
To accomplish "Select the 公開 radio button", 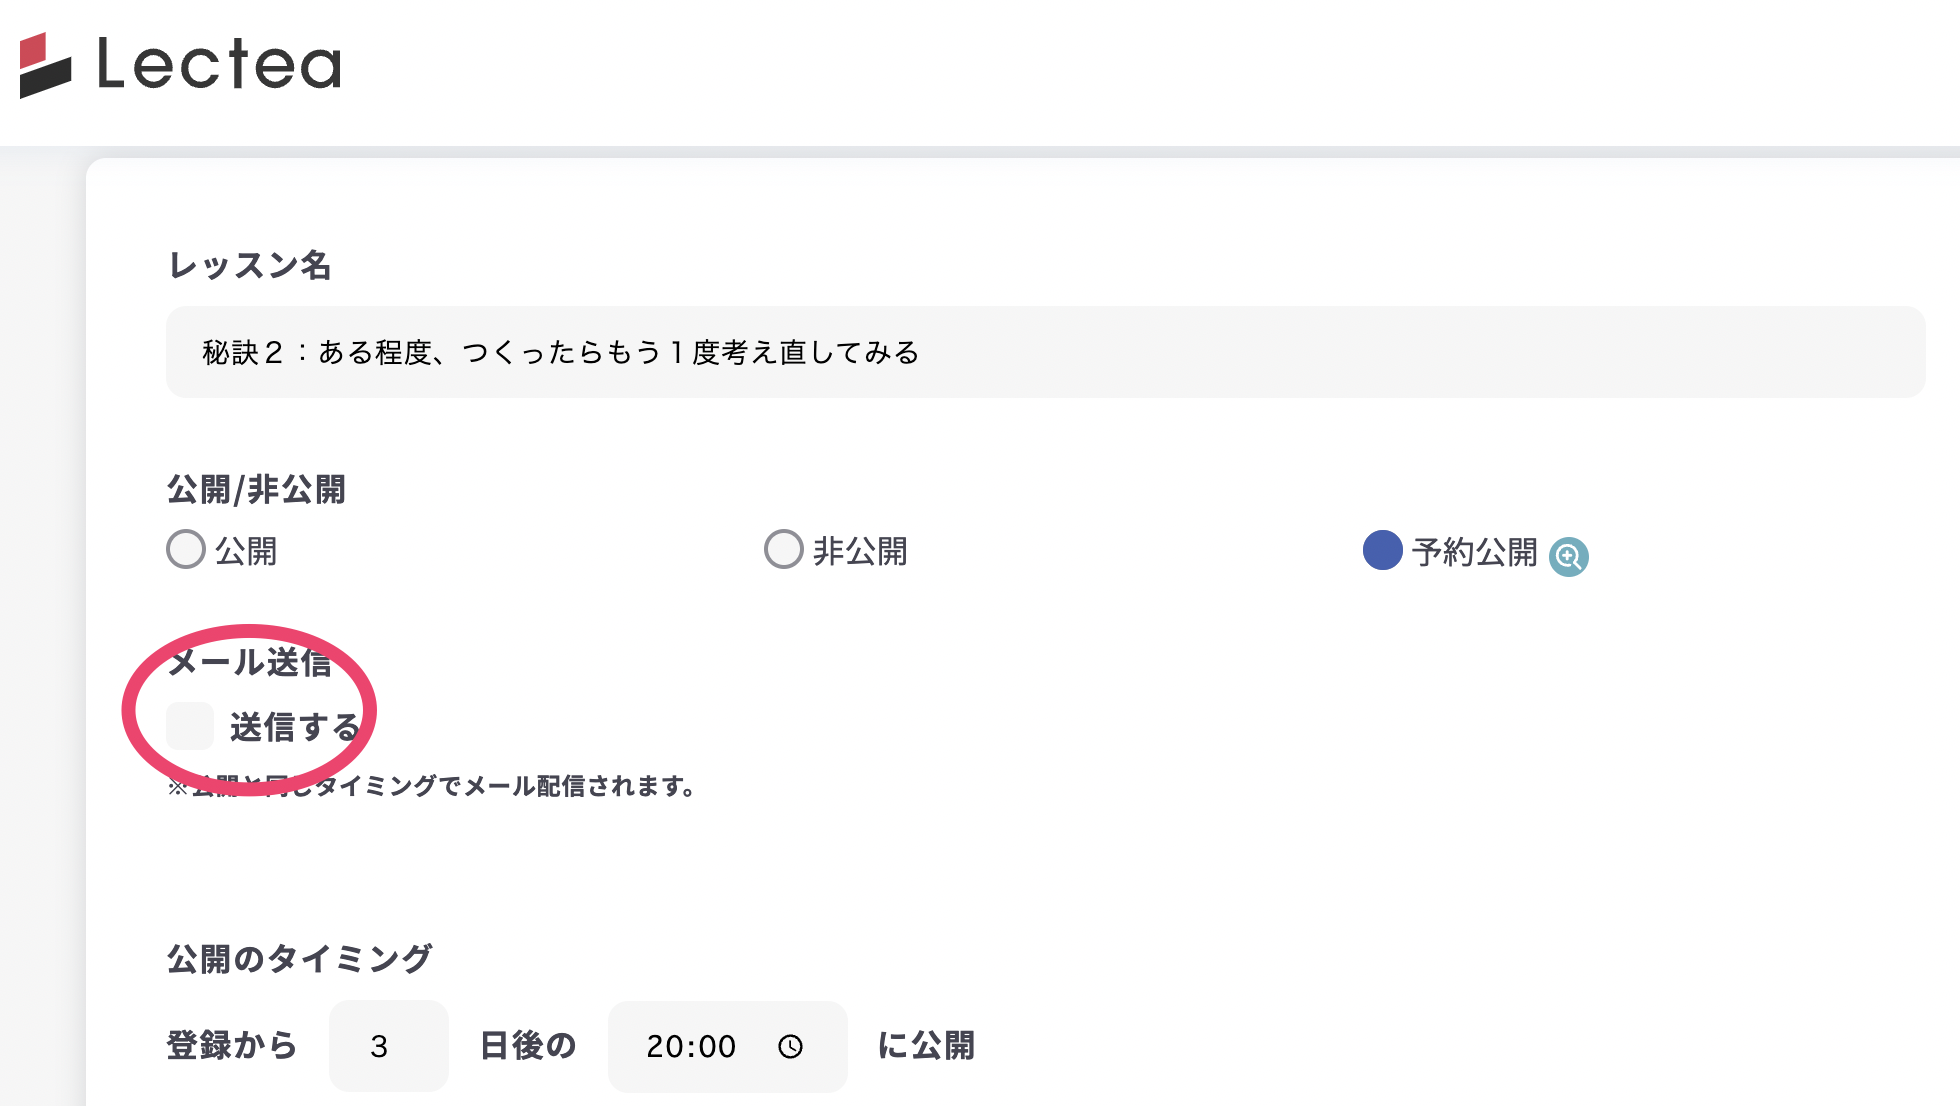I will [x=186, y=549].
